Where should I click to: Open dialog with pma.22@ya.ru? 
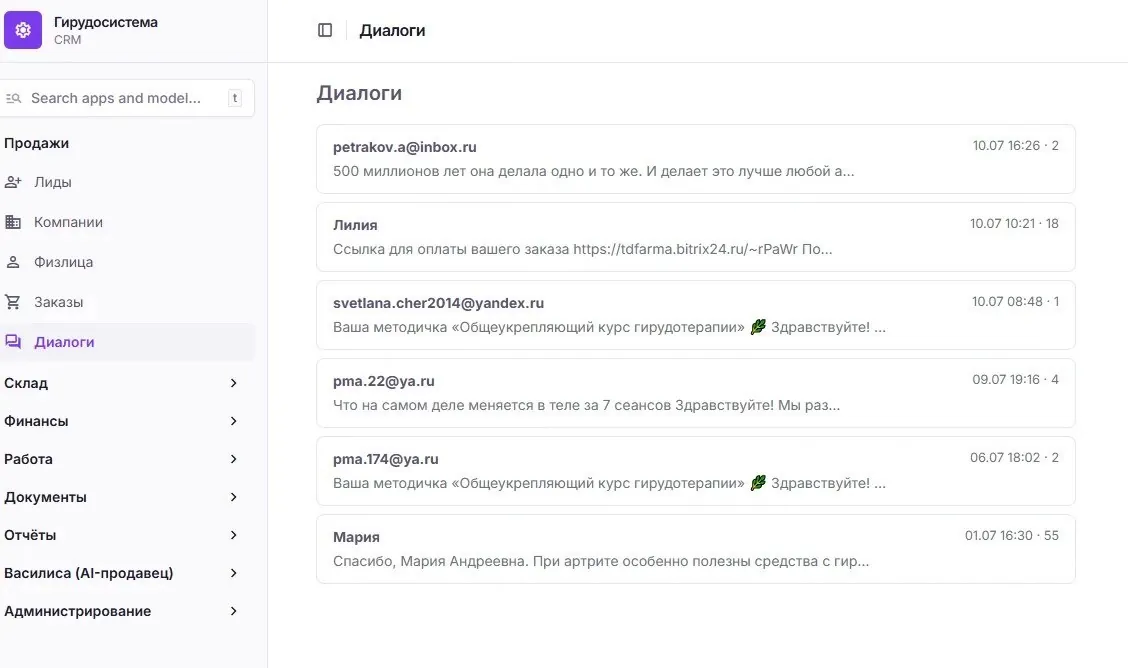click(696, 393)
